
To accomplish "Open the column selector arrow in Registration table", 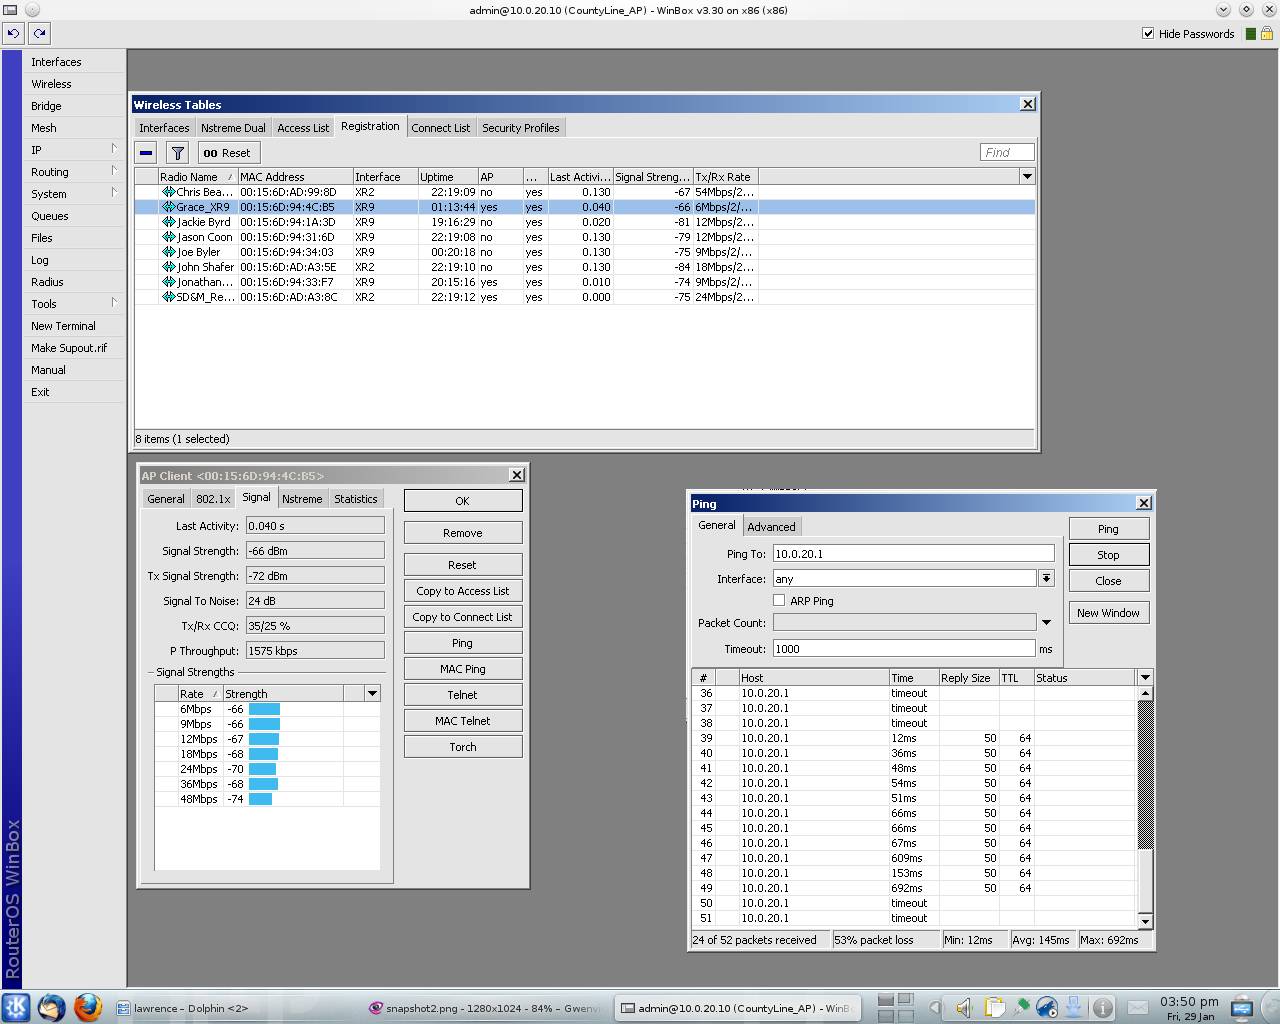I will tap(1027, 176).
